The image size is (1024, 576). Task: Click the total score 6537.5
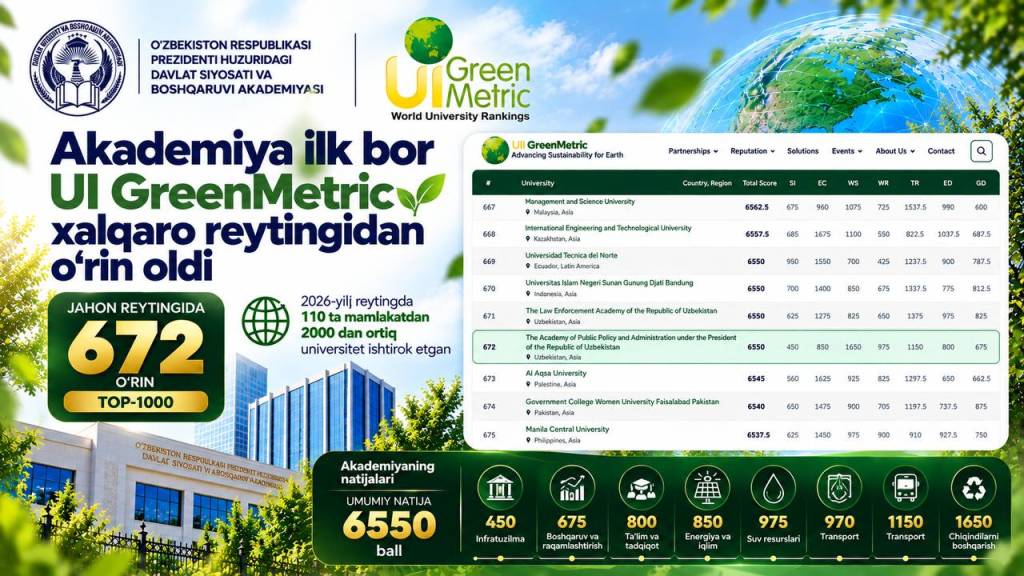click(x=758, y=435)
